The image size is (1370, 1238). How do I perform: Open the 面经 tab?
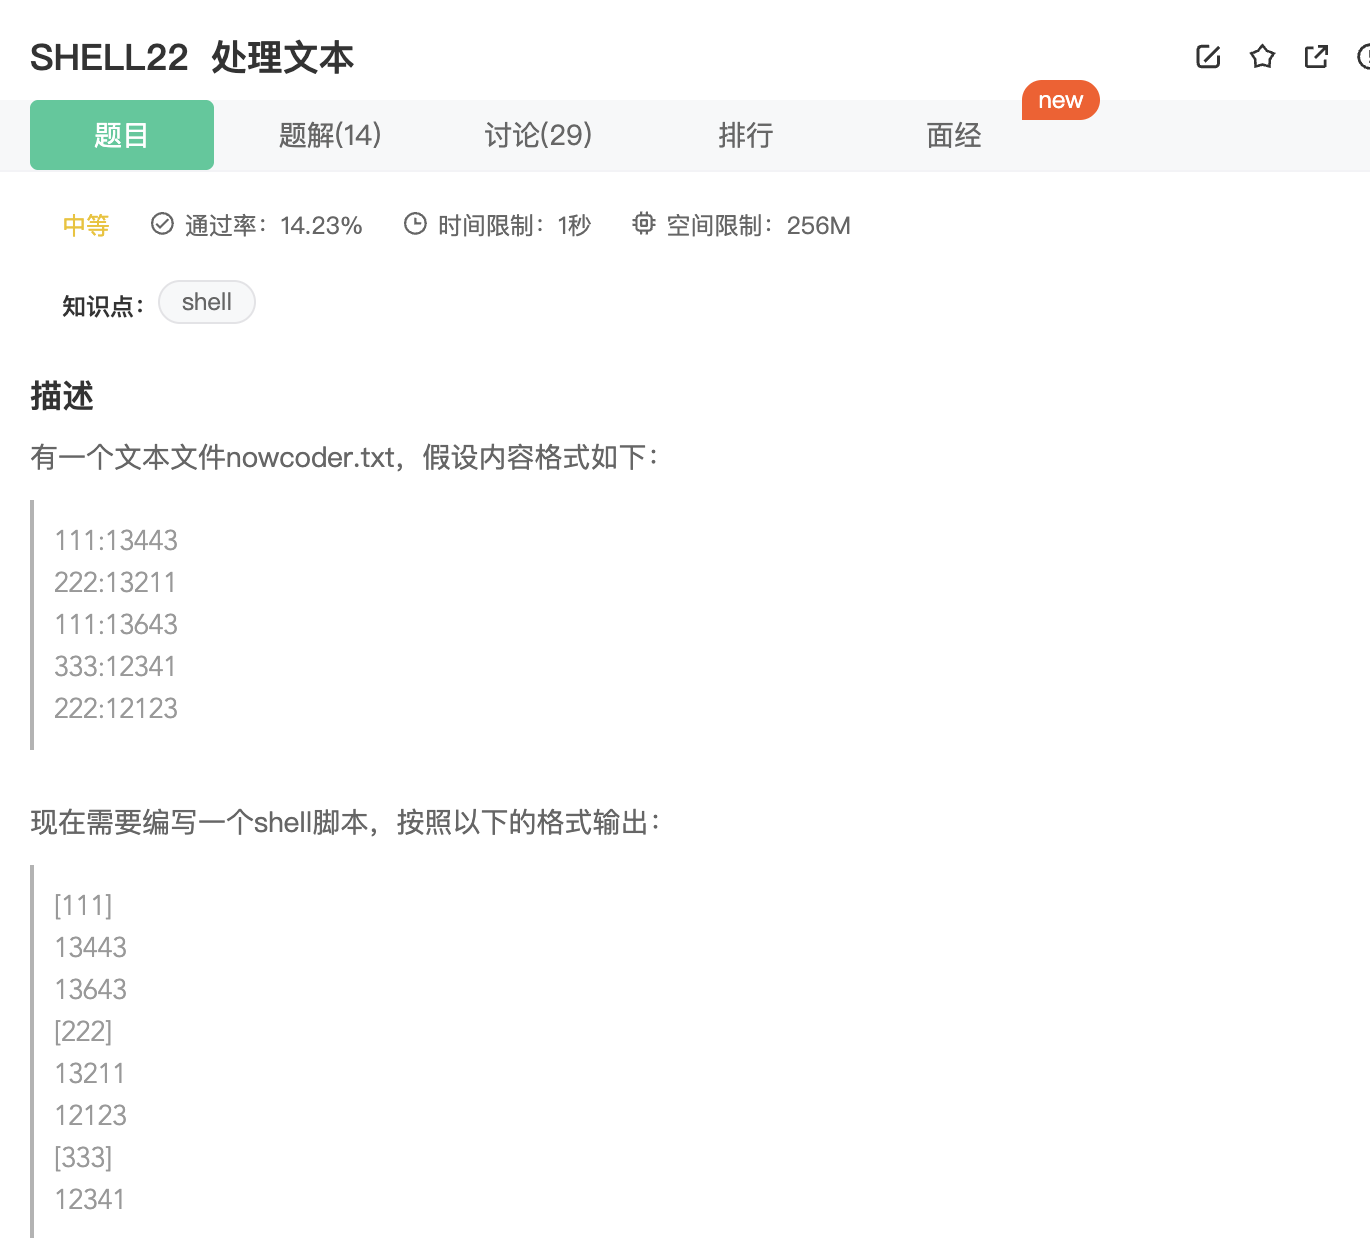[954, 135]
